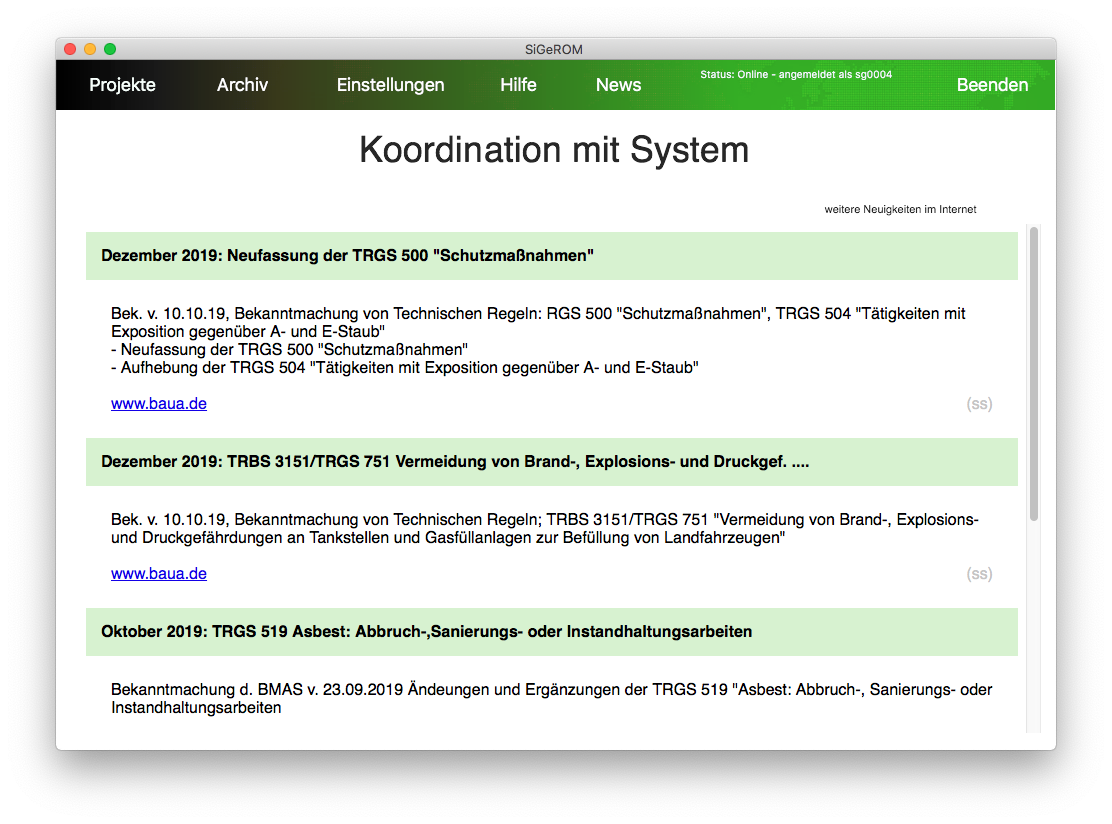Click Beenden to quit the application
Image resolution: width=1112 pixels, height=824 pixels.
coord(992,85)
